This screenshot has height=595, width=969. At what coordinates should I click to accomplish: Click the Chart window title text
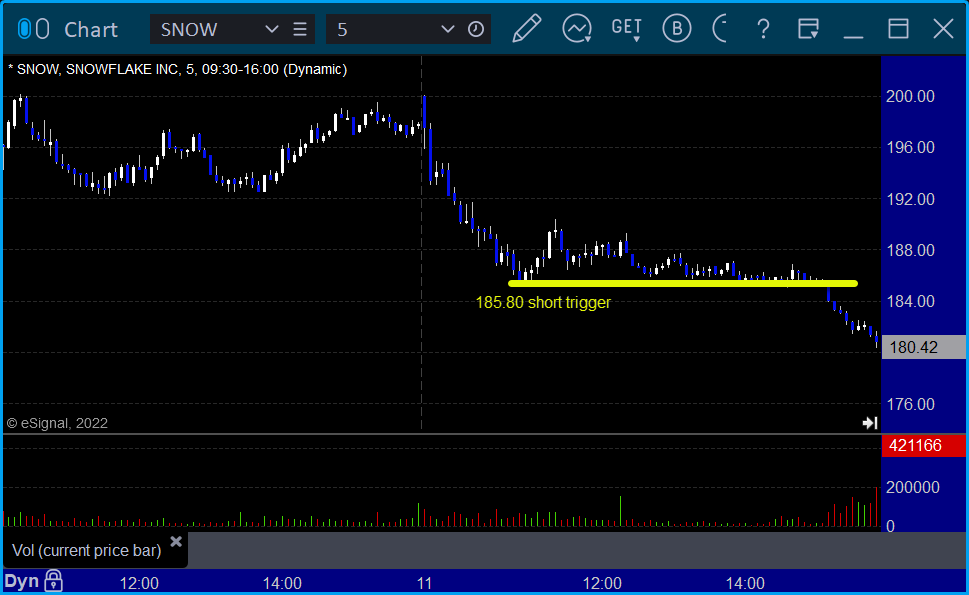(91, 30)
